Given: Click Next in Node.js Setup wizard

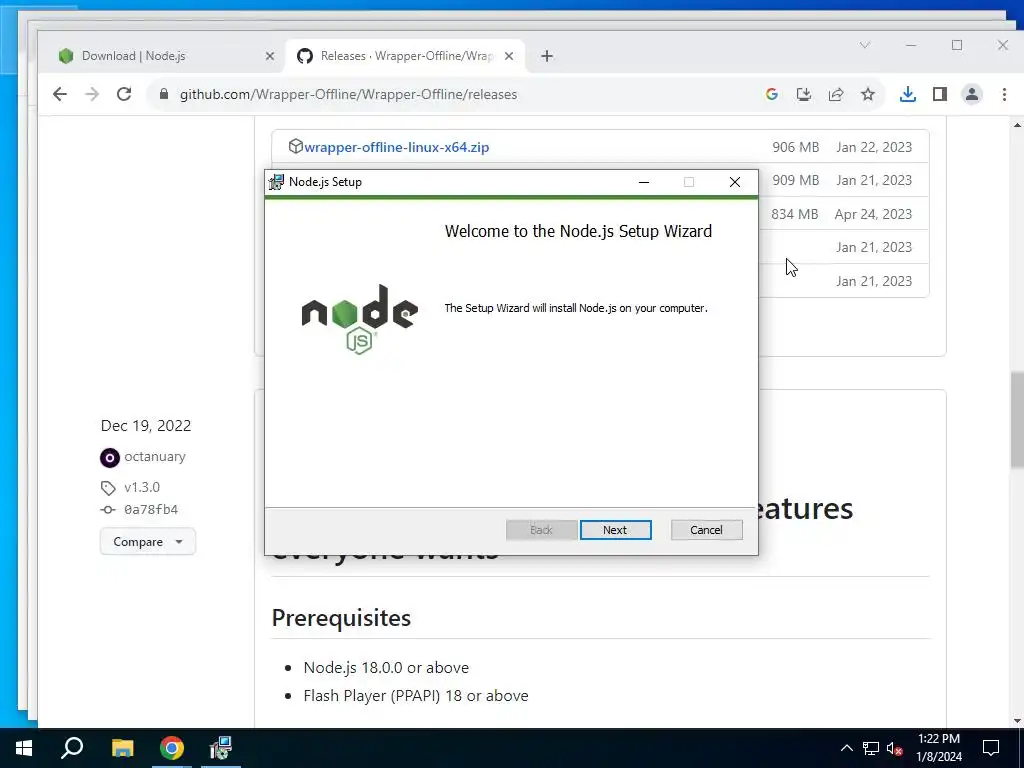Looking at the screenshot, I should click(x=615, y=530).
